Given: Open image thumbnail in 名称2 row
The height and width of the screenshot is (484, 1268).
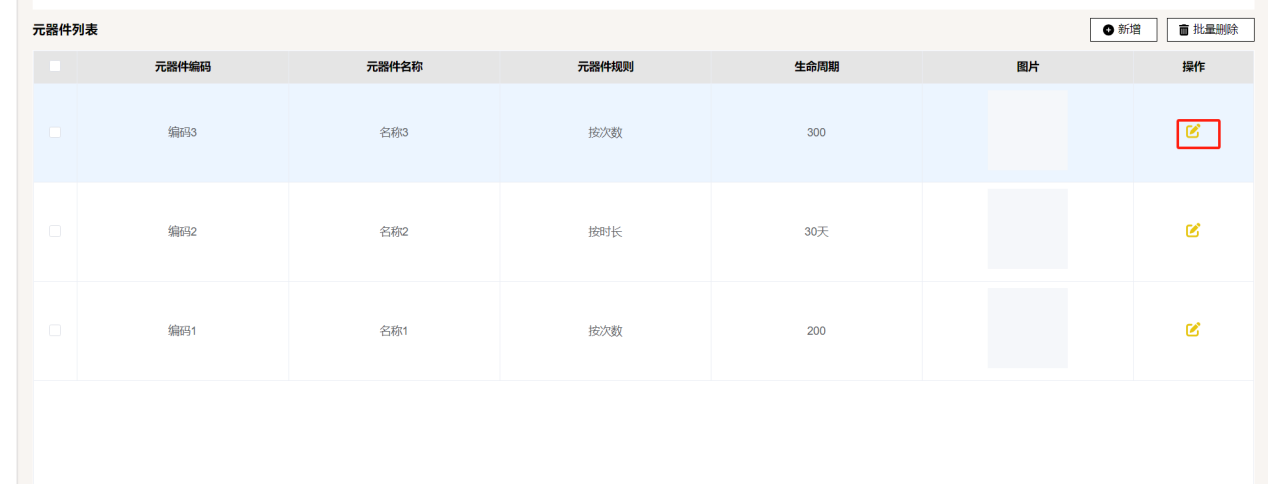Looking at the screenshot, I should pyautogui.click(x=1027, y=229).
